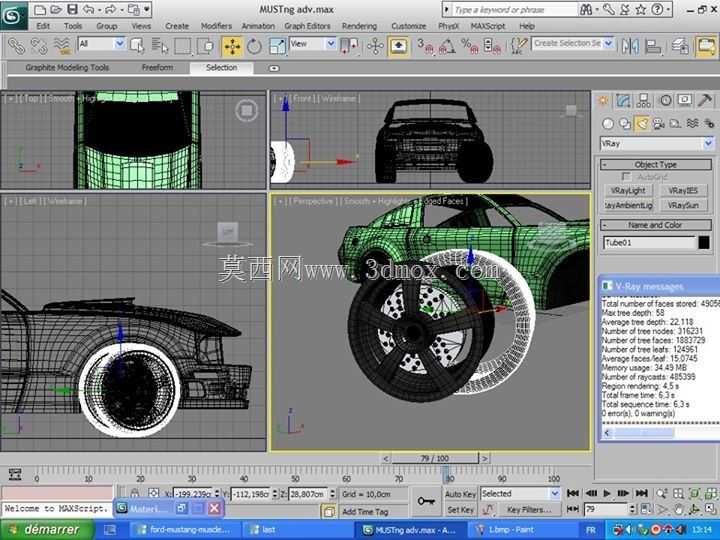Click the Save File icon in quick access toolbar

point(72,9)
